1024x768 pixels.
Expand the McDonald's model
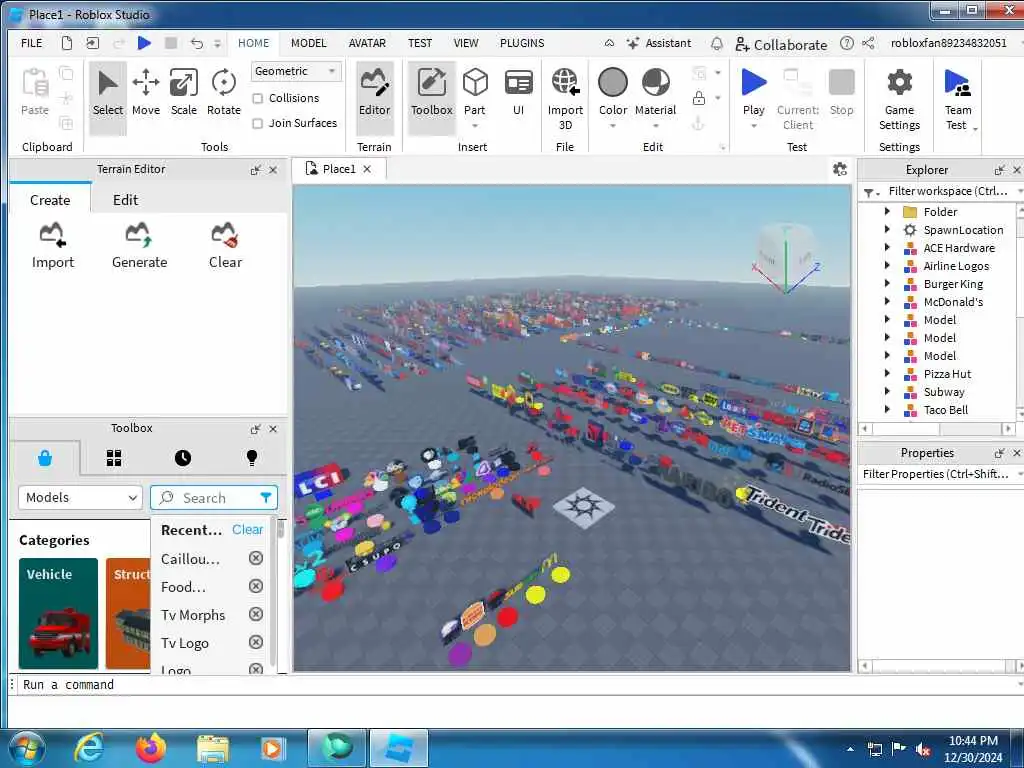point(887,302)
